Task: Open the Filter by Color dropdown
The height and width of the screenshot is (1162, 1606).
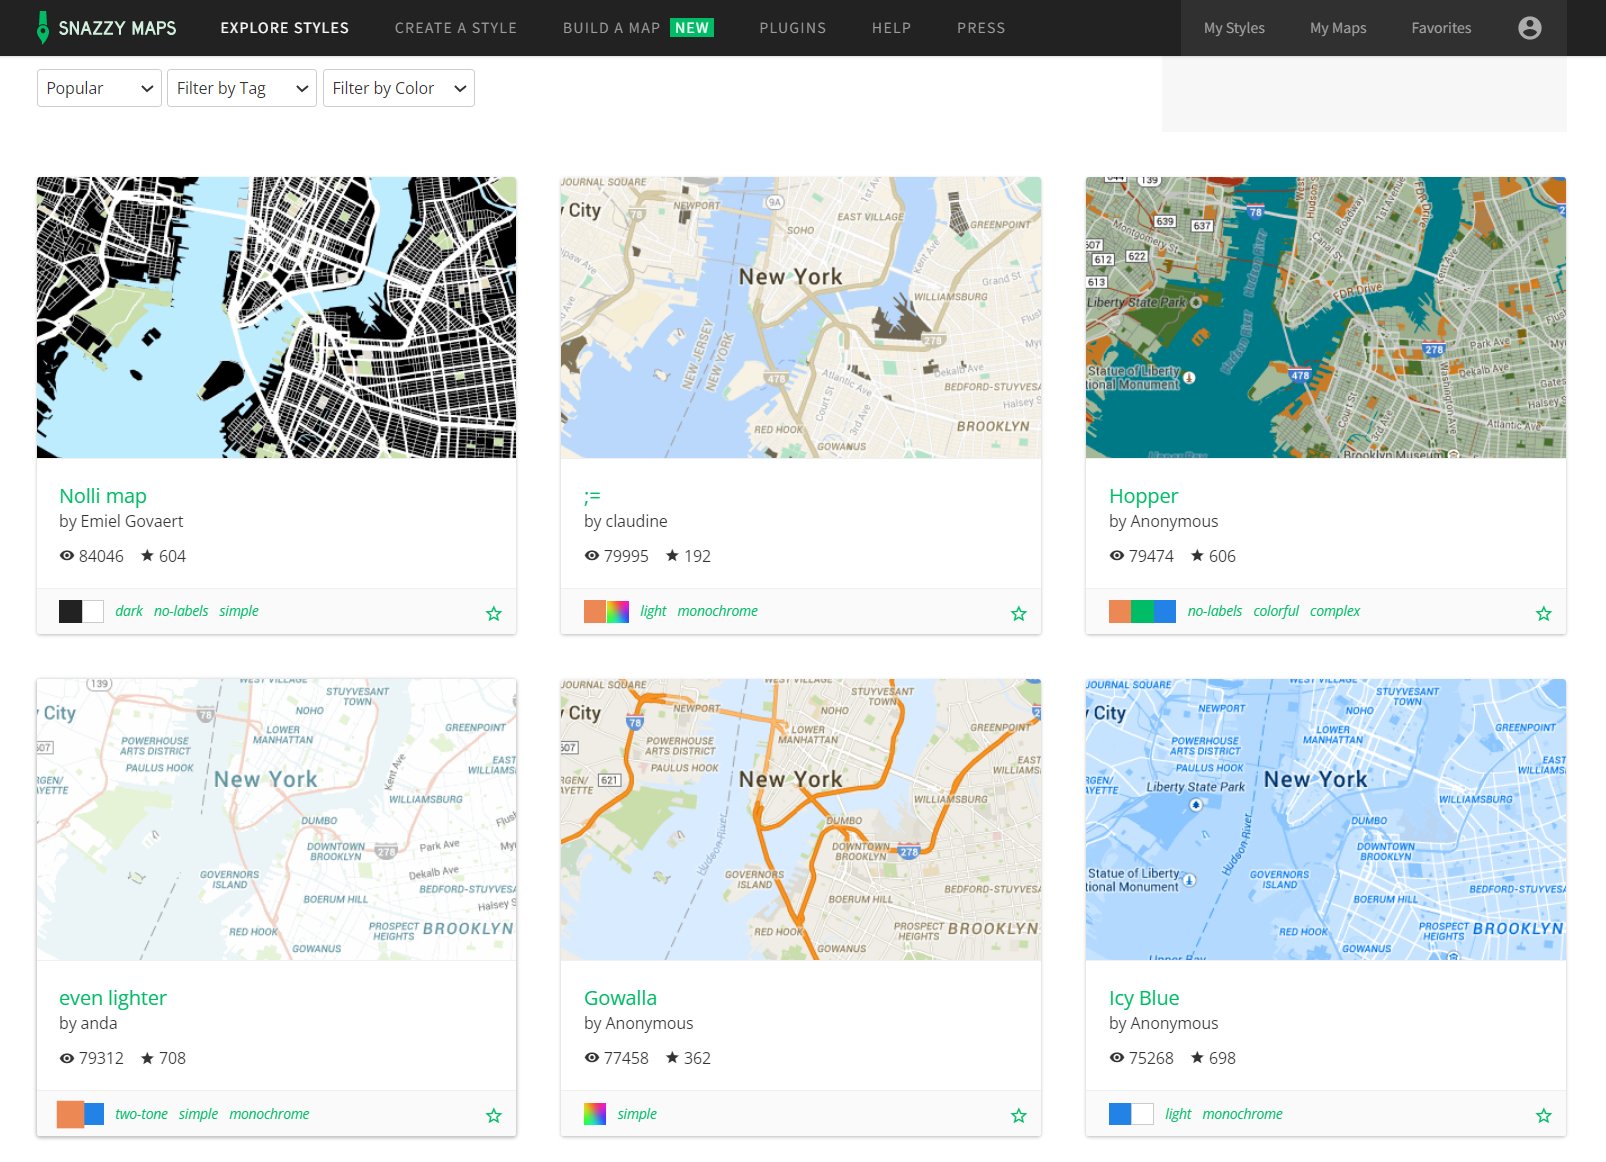Action: 399,88
